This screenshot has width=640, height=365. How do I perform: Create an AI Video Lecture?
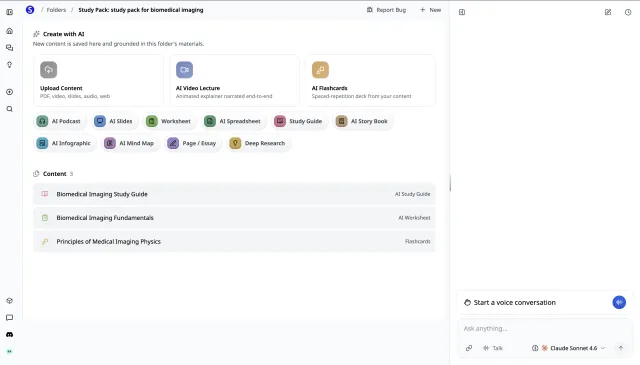pos(234,80)
